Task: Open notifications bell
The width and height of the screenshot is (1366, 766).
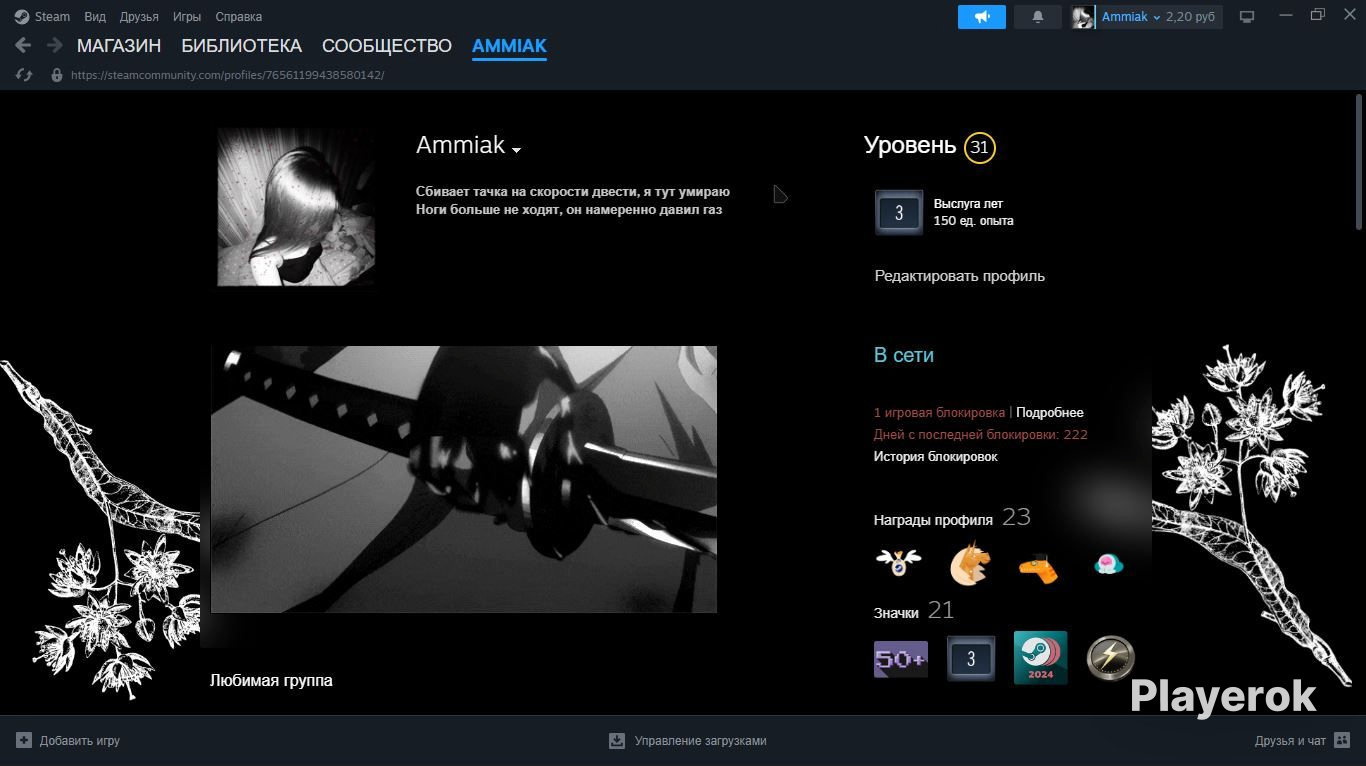Action: 1038,17
